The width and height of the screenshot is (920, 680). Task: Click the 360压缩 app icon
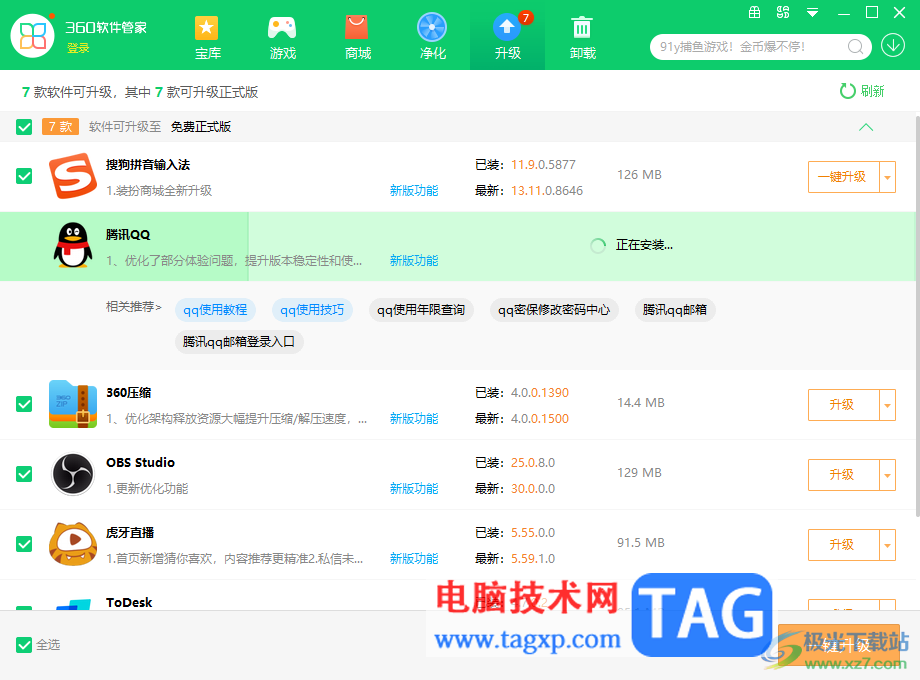pyautogui.click(x=73, y=404)
